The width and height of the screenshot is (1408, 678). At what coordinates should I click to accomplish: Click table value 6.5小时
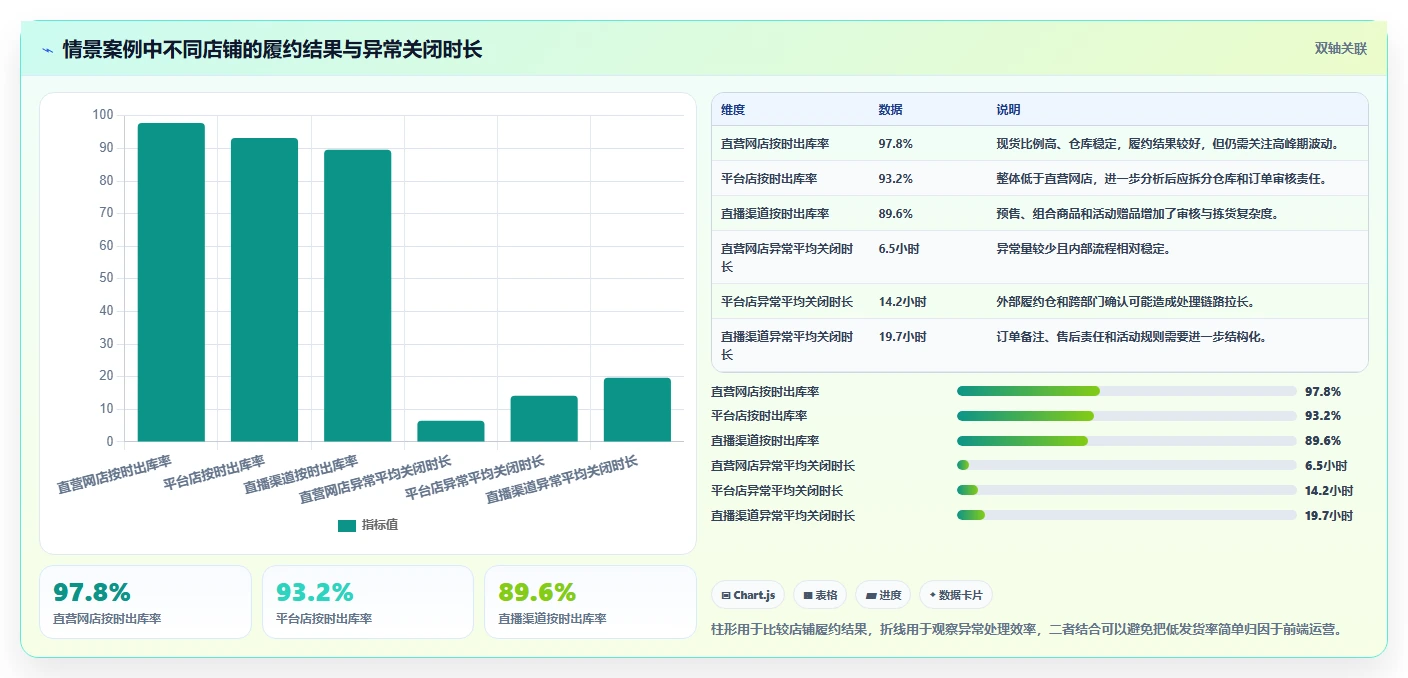(900, 249)
